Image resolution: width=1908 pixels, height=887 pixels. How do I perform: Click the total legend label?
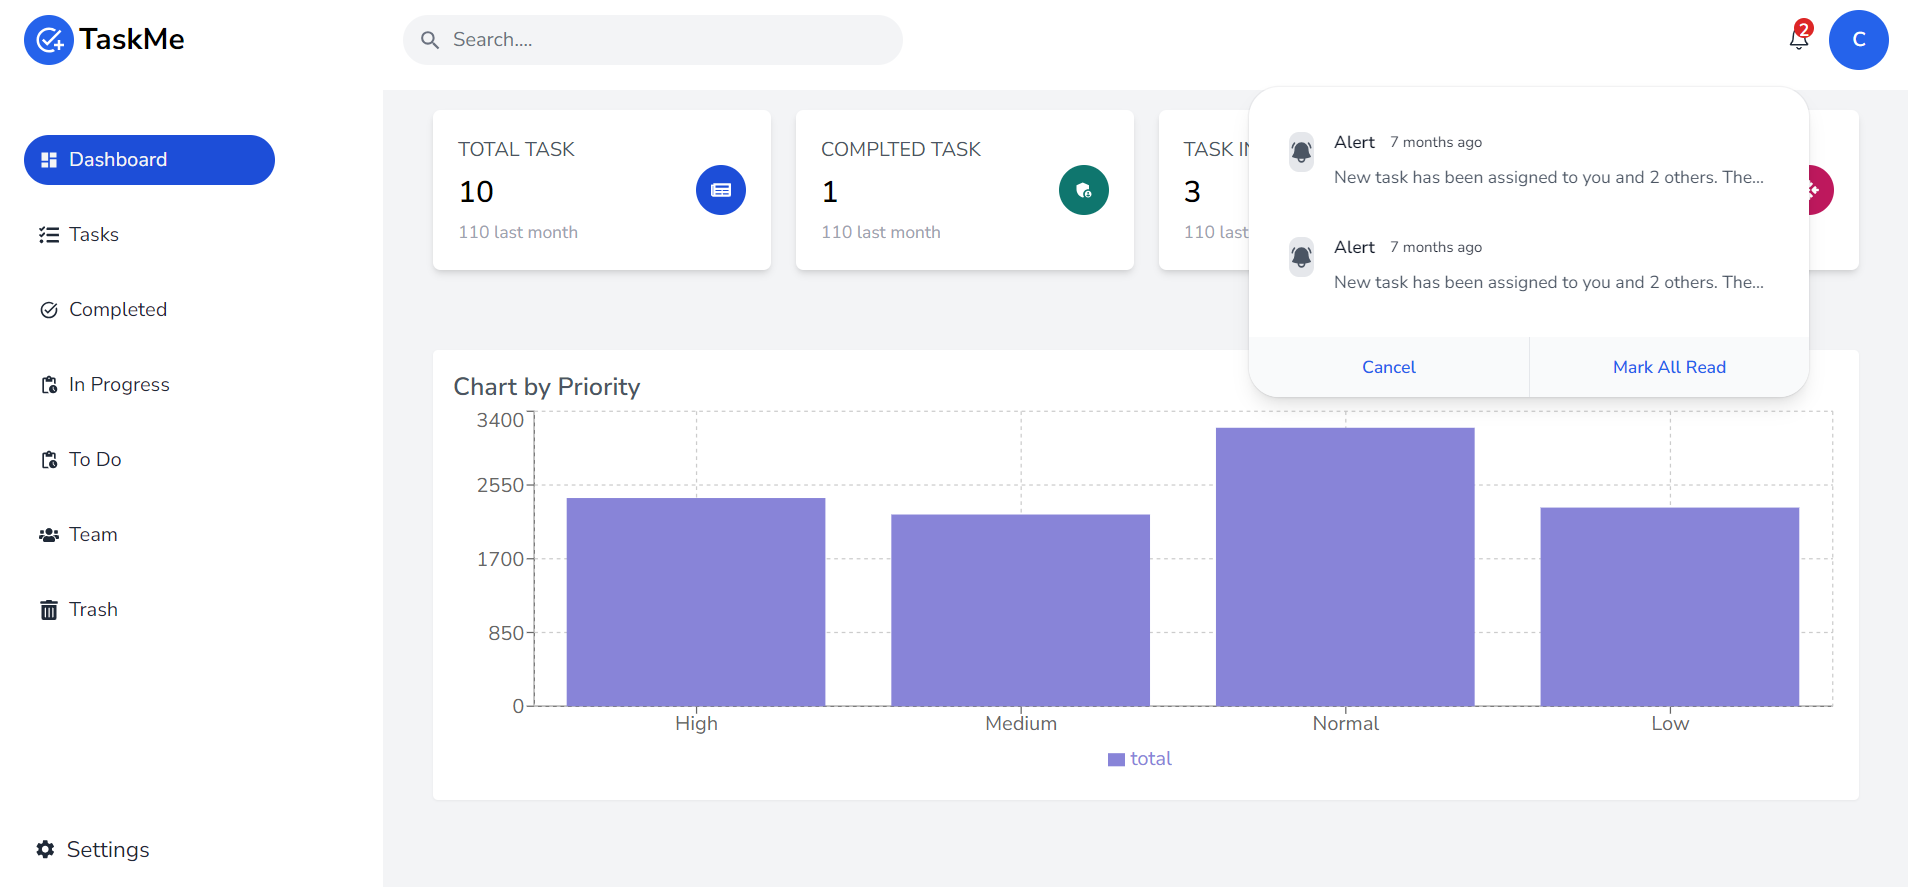1151,759
